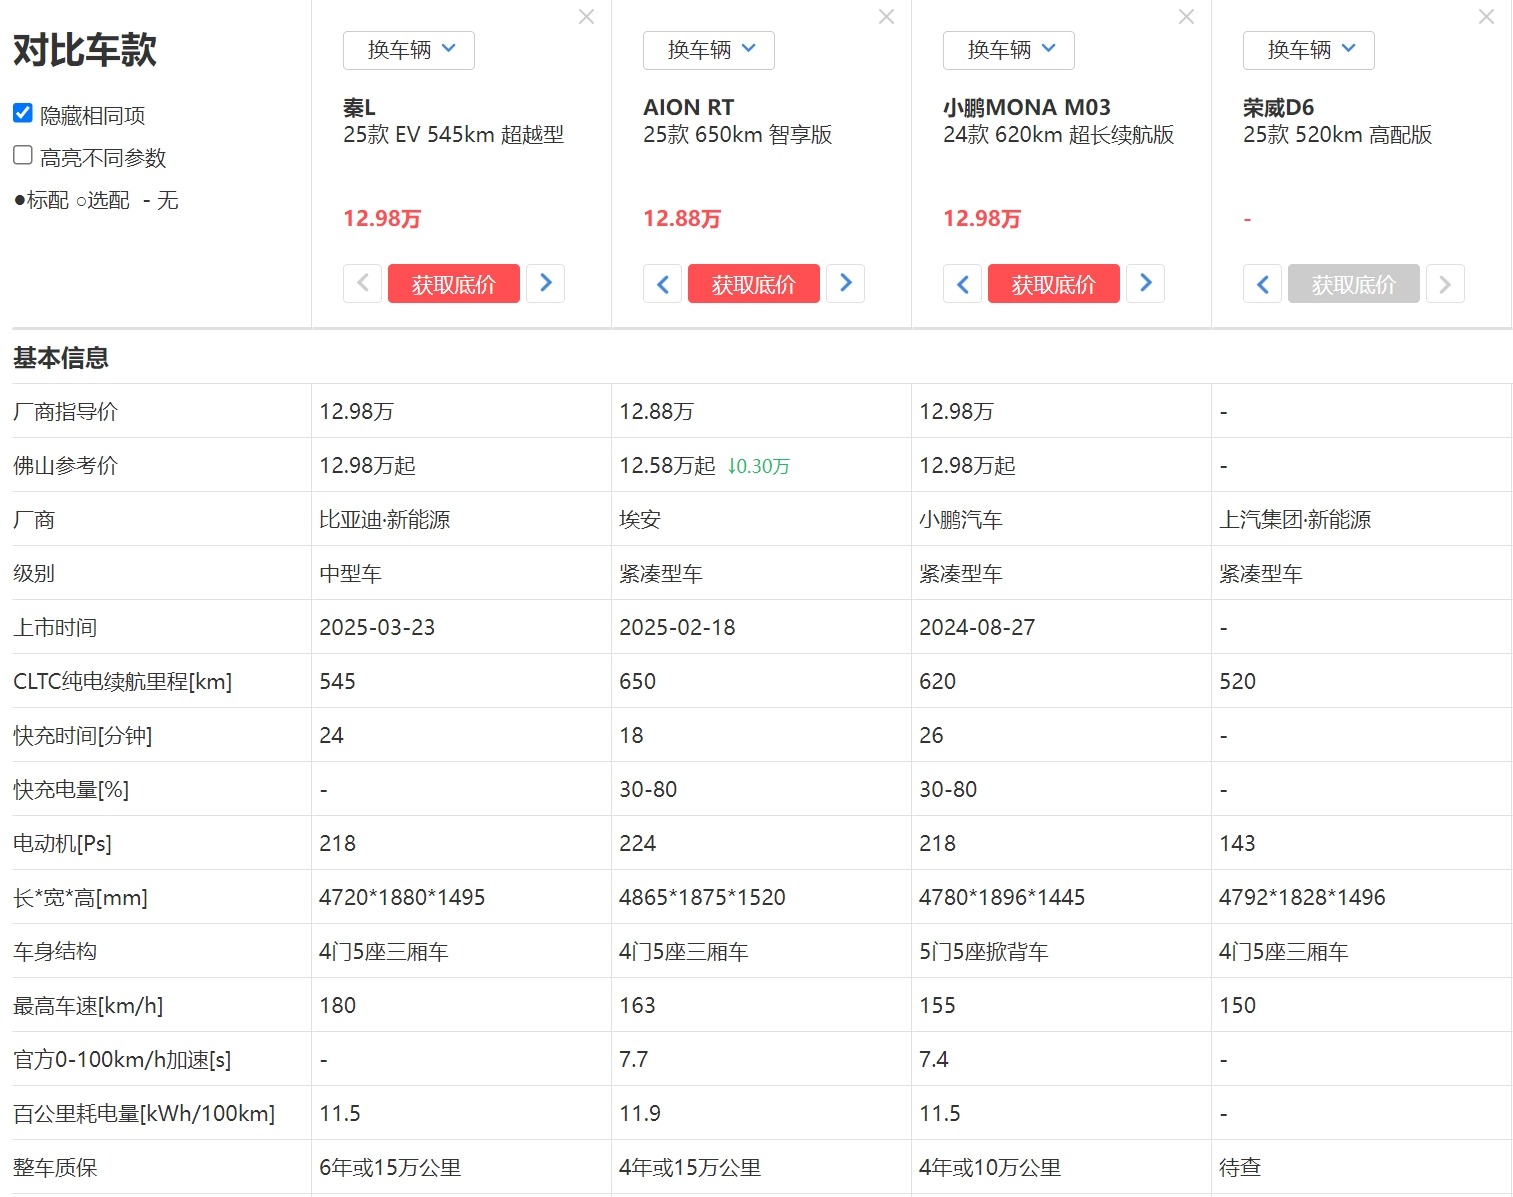Click the 4780*1896*1445 dimensions cell

1002,897
